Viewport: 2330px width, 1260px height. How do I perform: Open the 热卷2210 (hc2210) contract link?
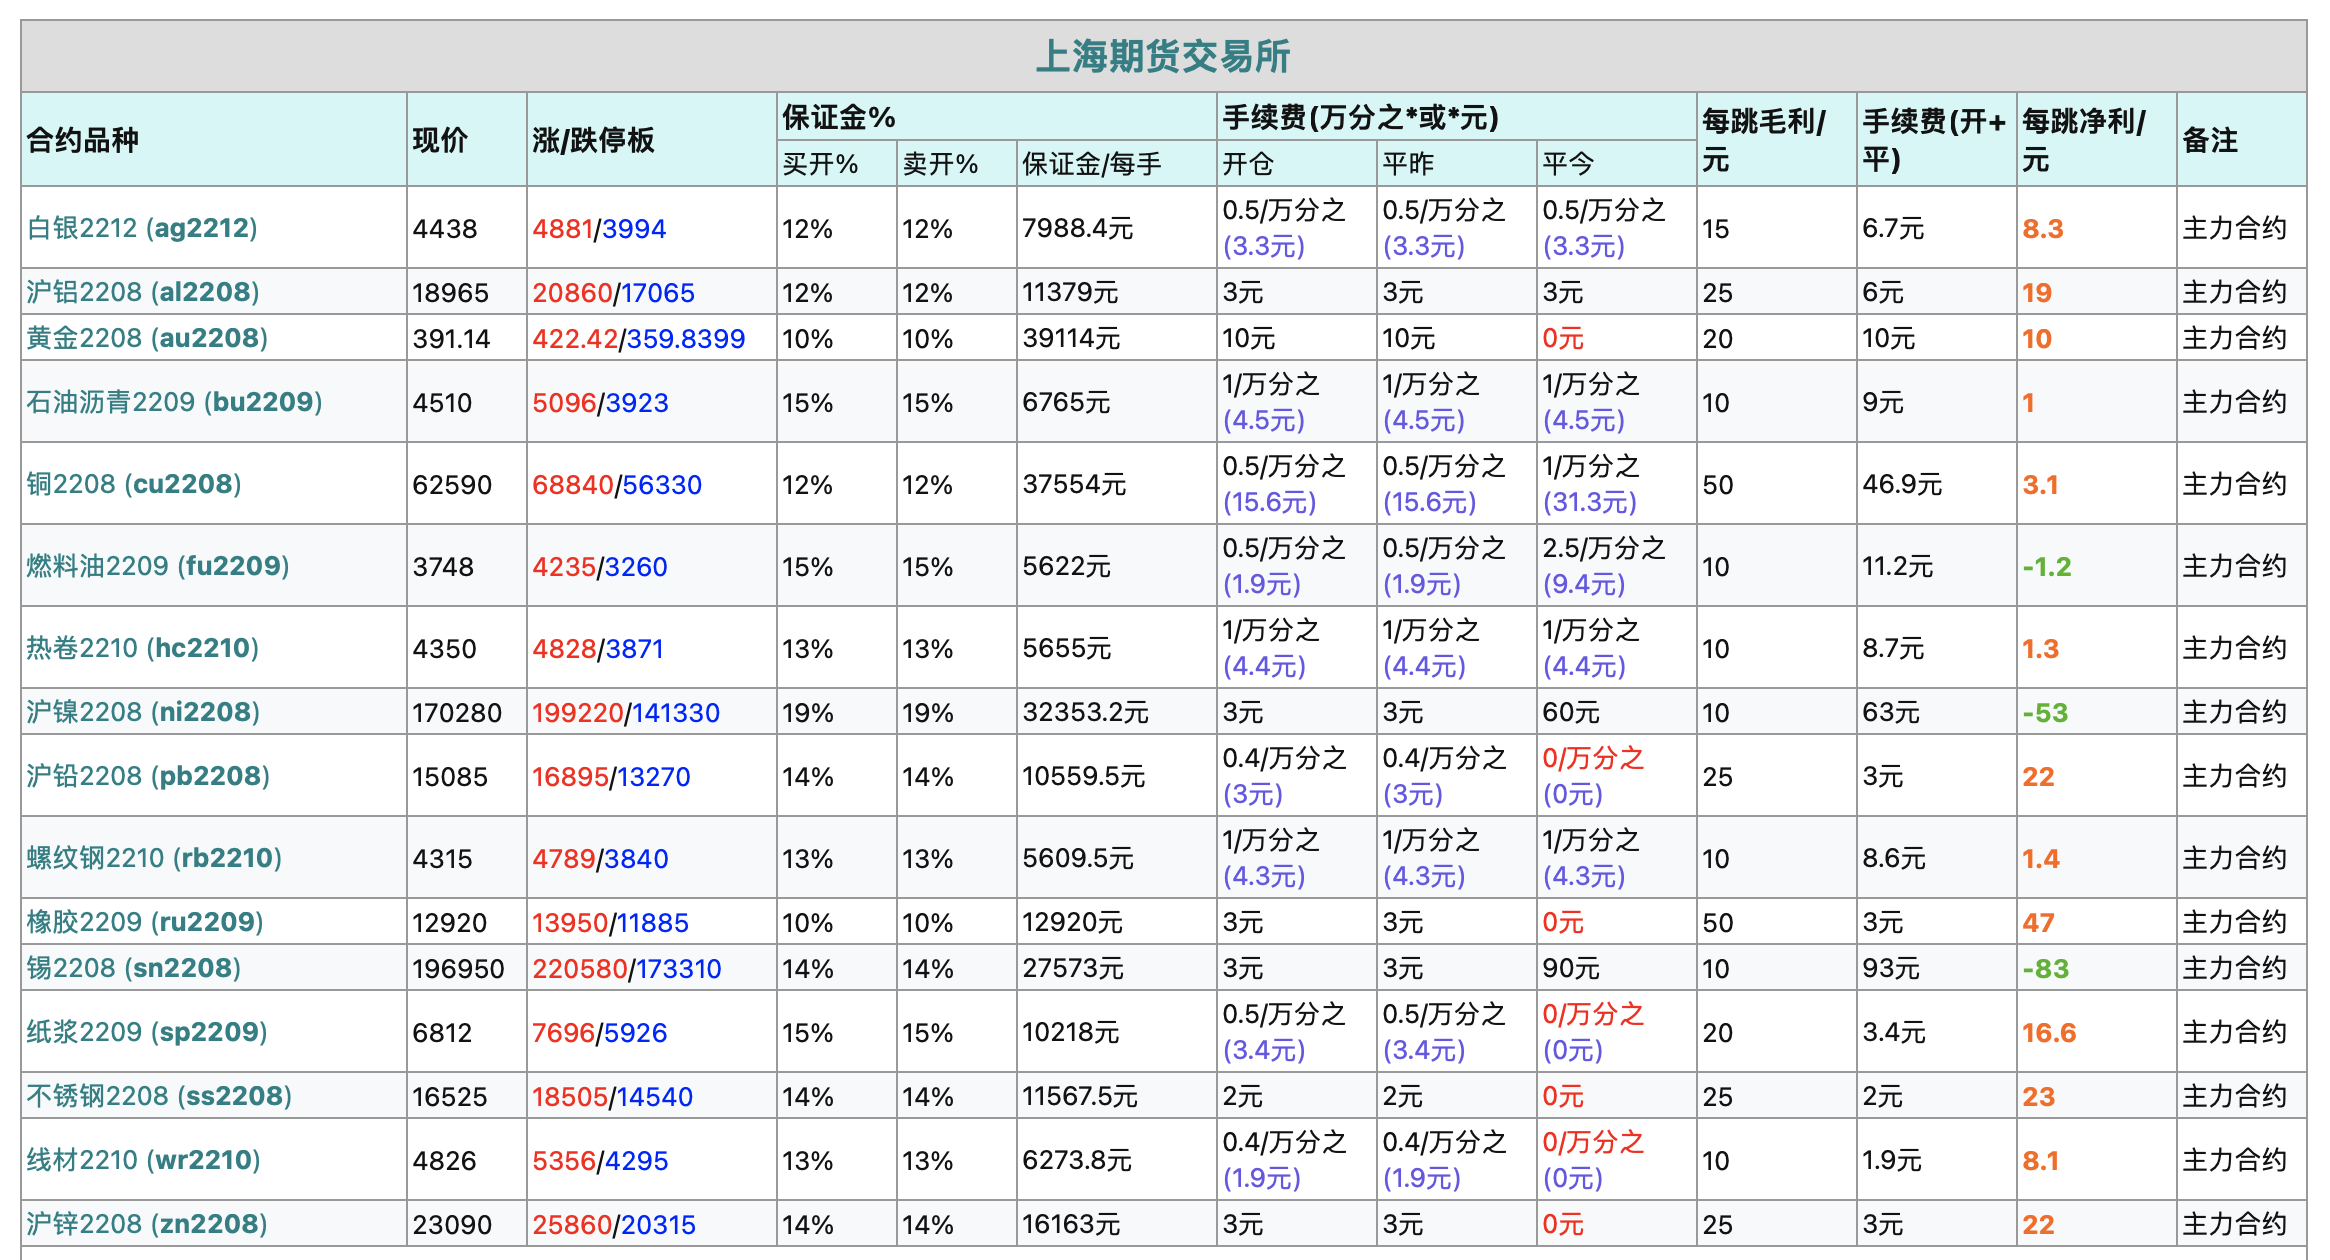coord(143,648)
